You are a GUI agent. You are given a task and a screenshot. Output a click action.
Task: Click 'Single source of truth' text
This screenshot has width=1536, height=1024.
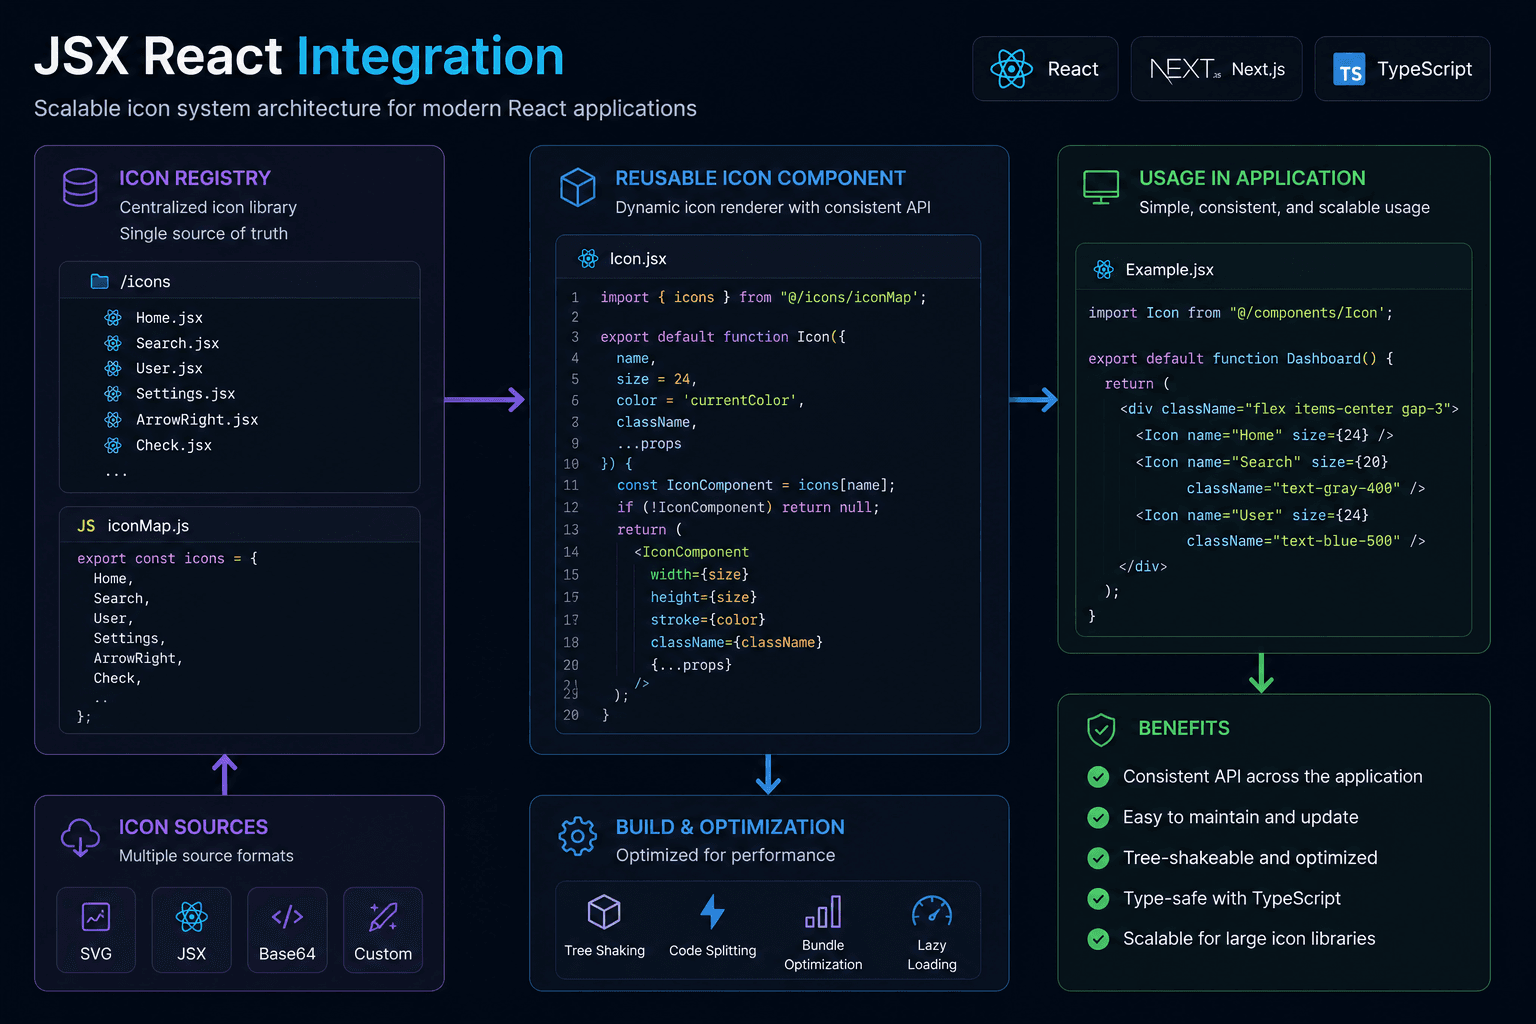(204, 233)
